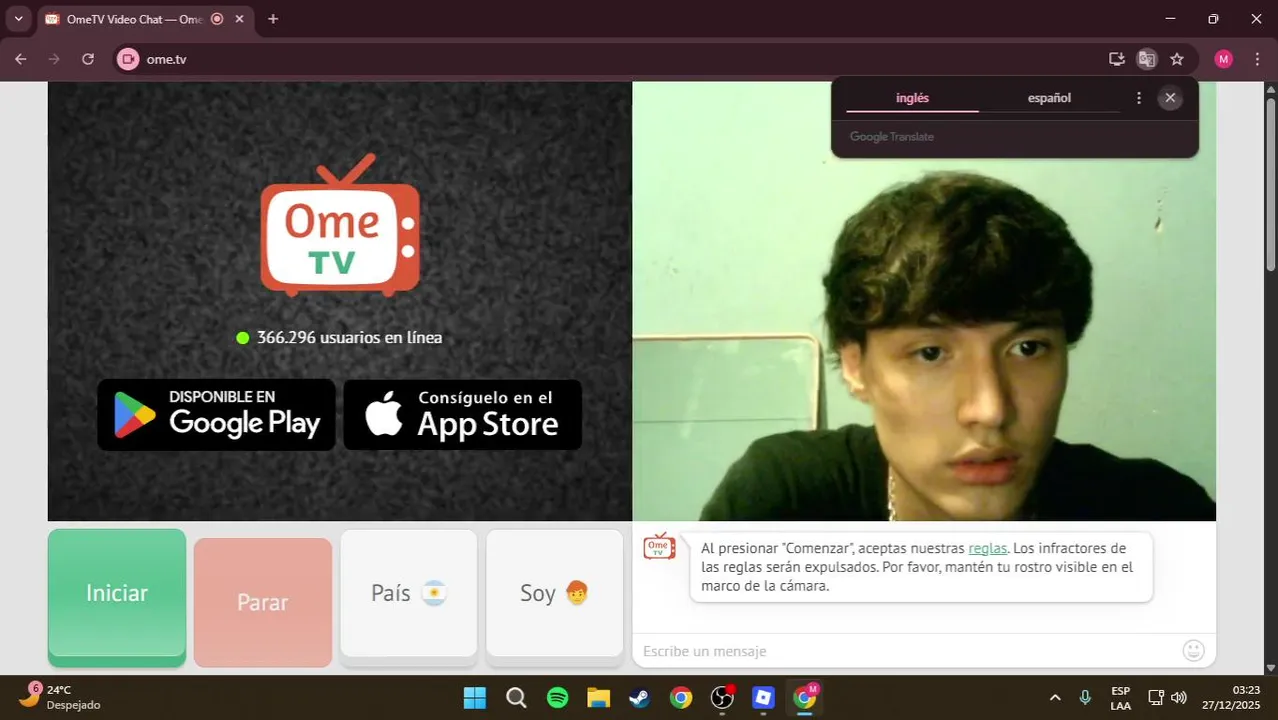Open the emoji picker smiley
The width and height of the screenshot is (1278, 720).
pyautogui.click(x=1194, y=651)
